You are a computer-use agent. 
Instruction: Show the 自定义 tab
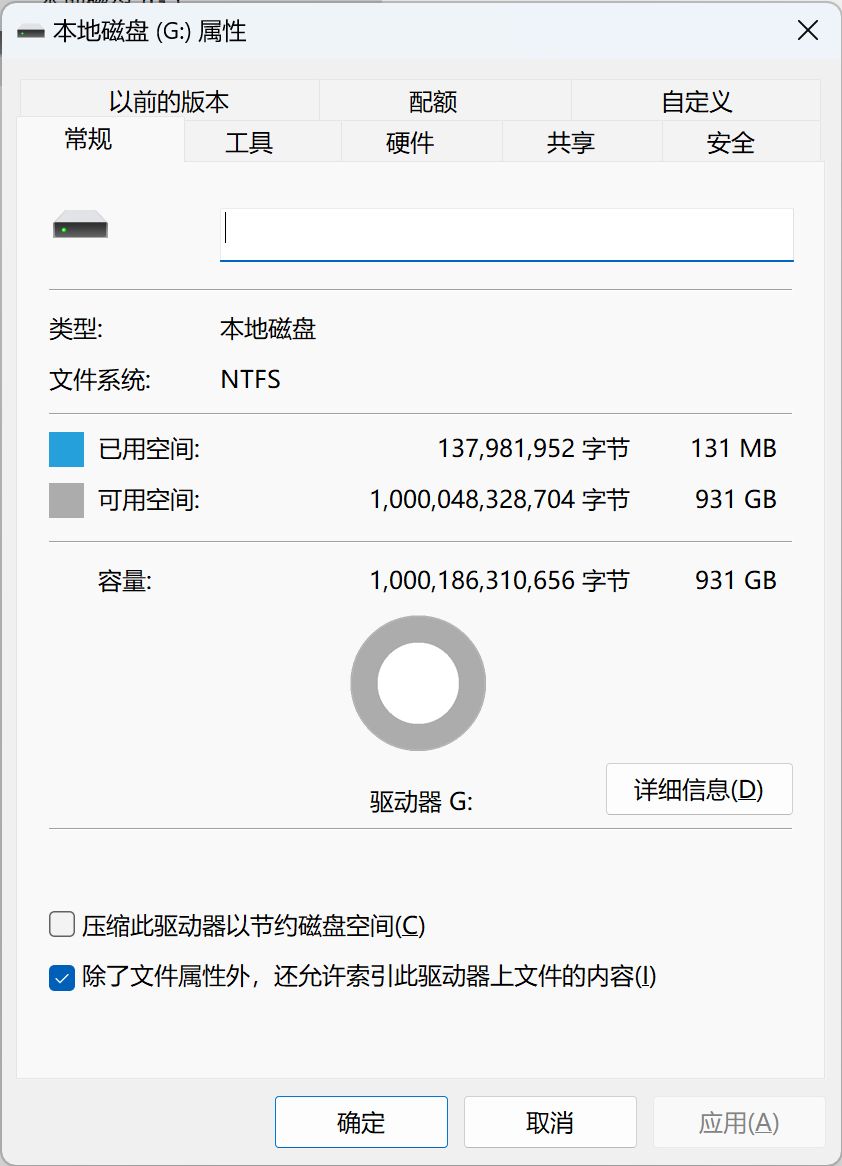click(697, 101)
